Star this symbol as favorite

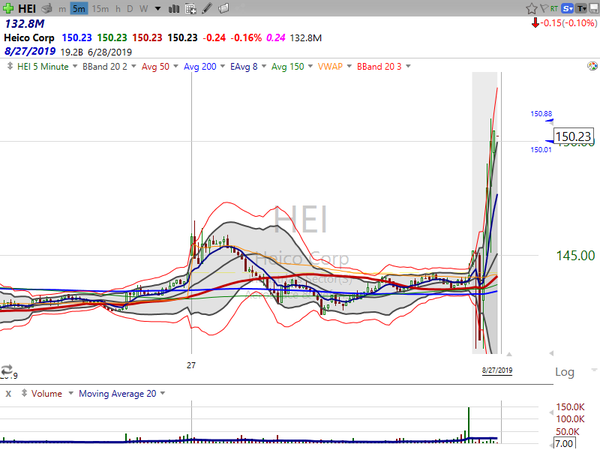[x=532, y=8]
